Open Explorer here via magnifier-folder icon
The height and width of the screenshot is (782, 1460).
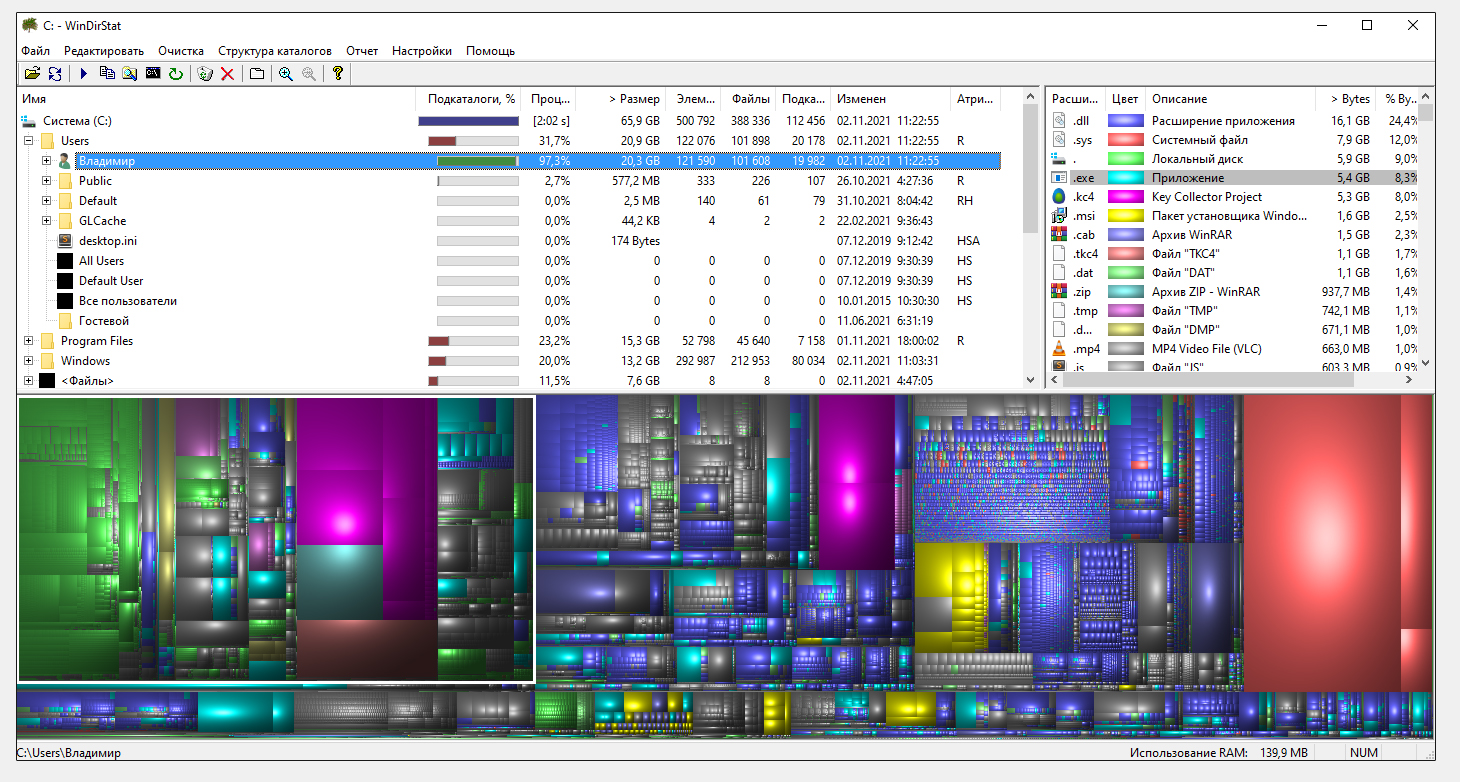point(130,74)
